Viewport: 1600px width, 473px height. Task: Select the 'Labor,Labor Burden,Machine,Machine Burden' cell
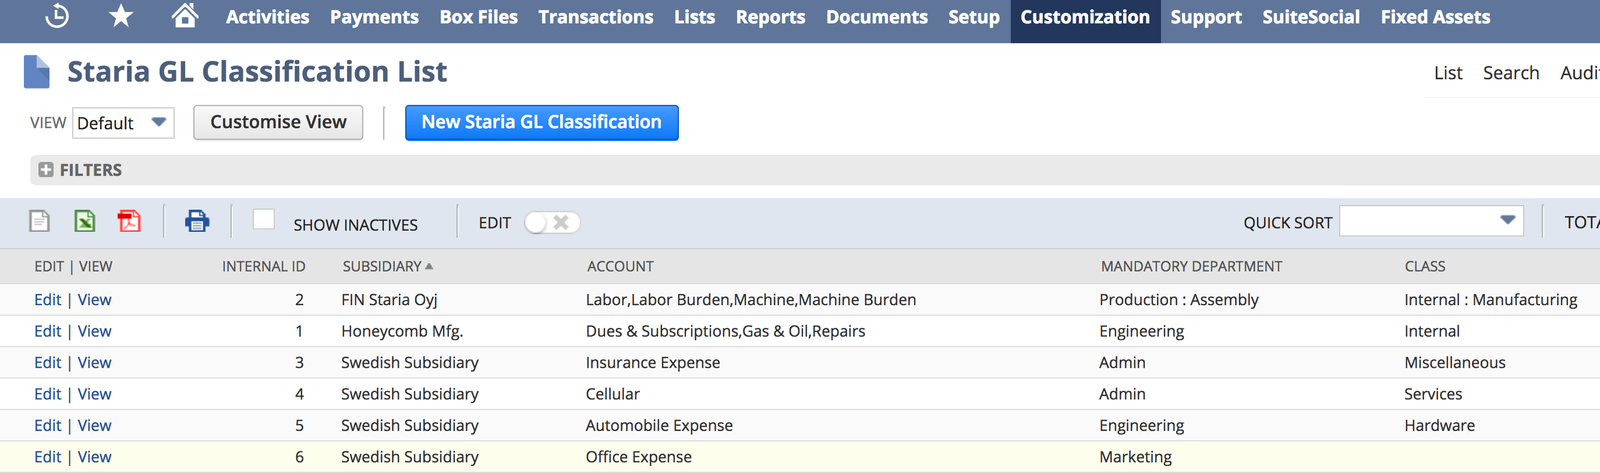click(751, 299)
